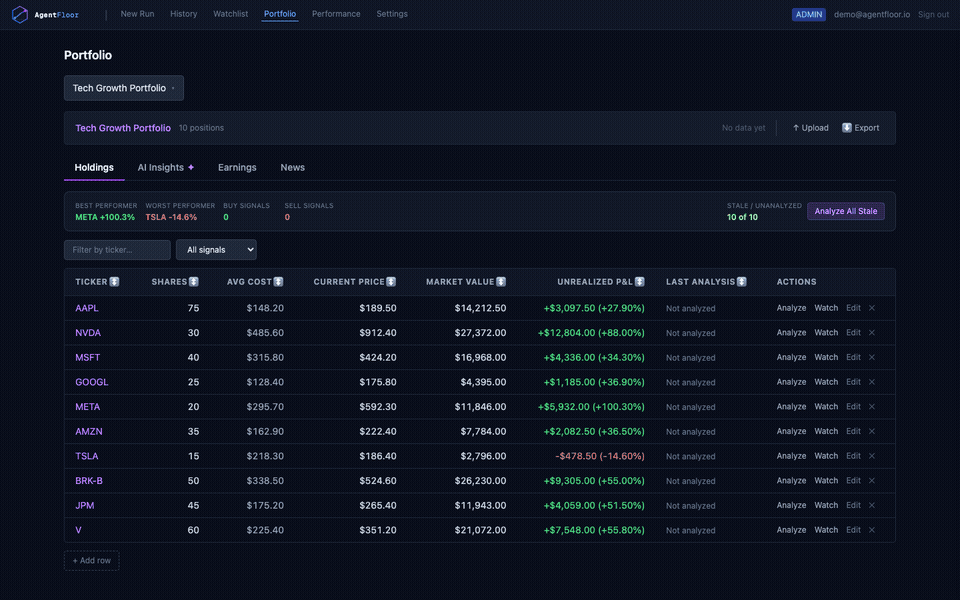Open the News tab
Viewport: 960px width, 600px height.
pos(293,167)
